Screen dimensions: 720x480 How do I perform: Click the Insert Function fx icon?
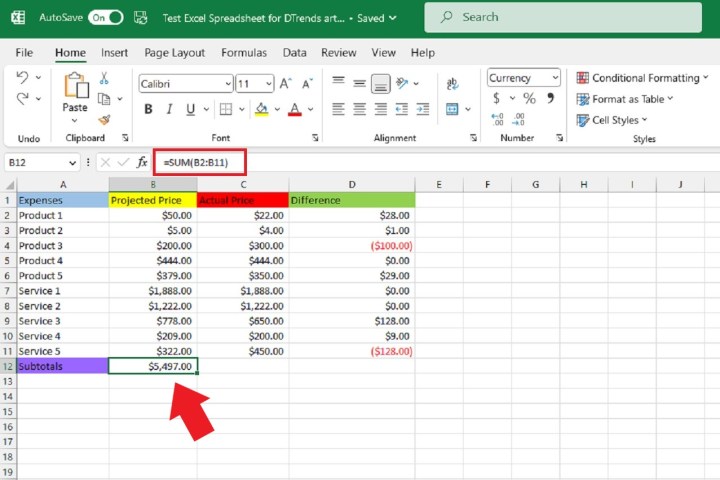[x=142, y=162]
